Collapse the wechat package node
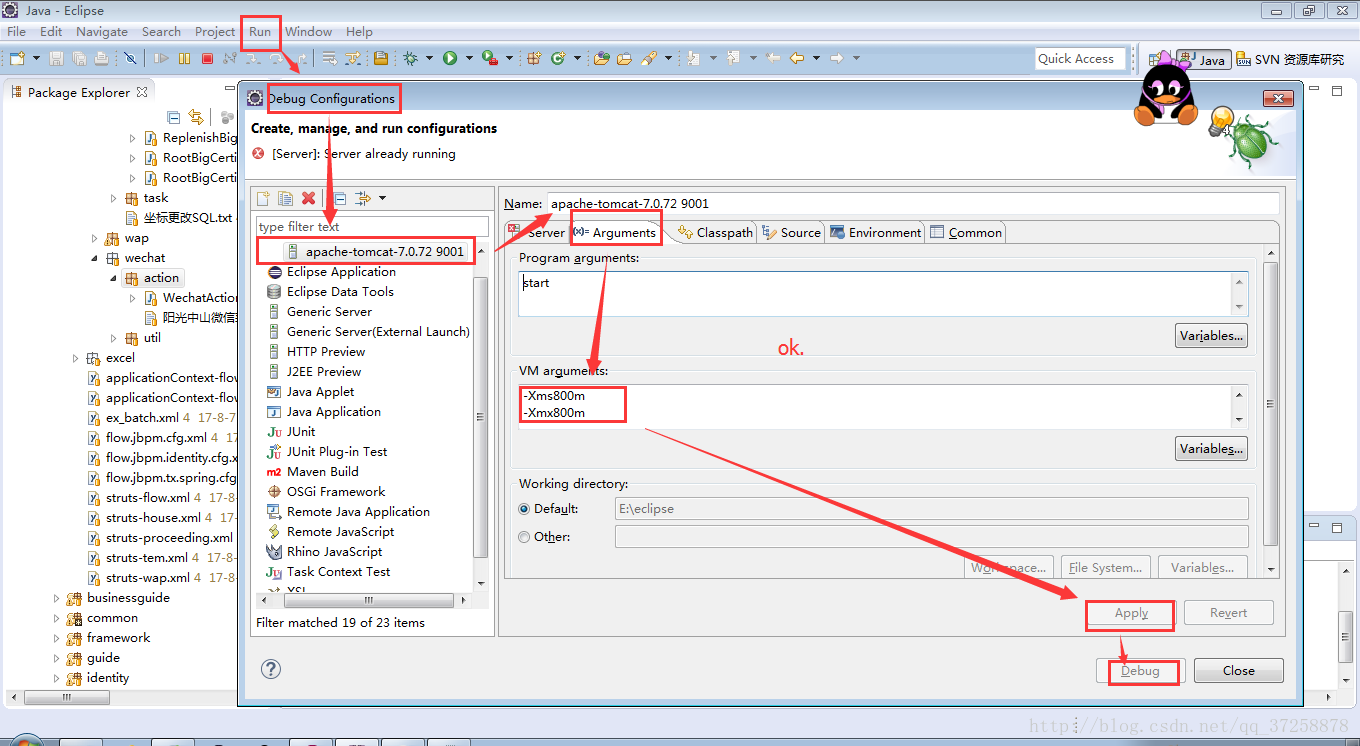The height and width of the screenshot is (746, 1360). click(95, 258)
